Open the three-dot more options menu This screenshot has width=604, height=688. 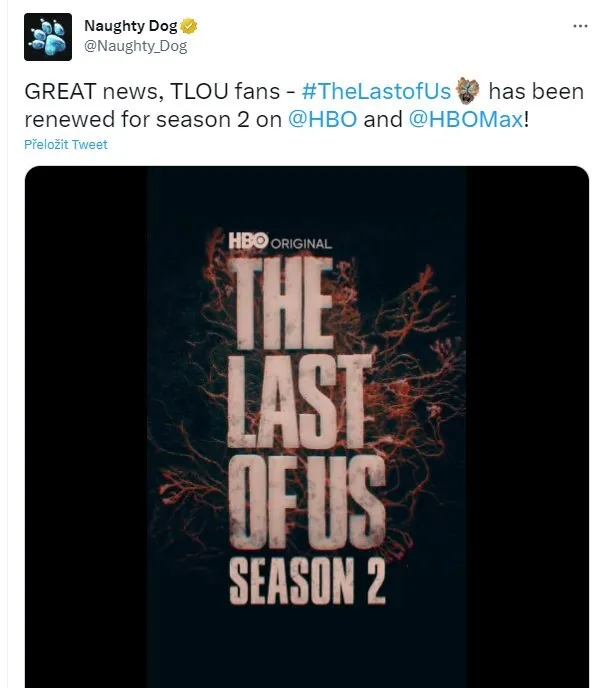click(579, 26)
